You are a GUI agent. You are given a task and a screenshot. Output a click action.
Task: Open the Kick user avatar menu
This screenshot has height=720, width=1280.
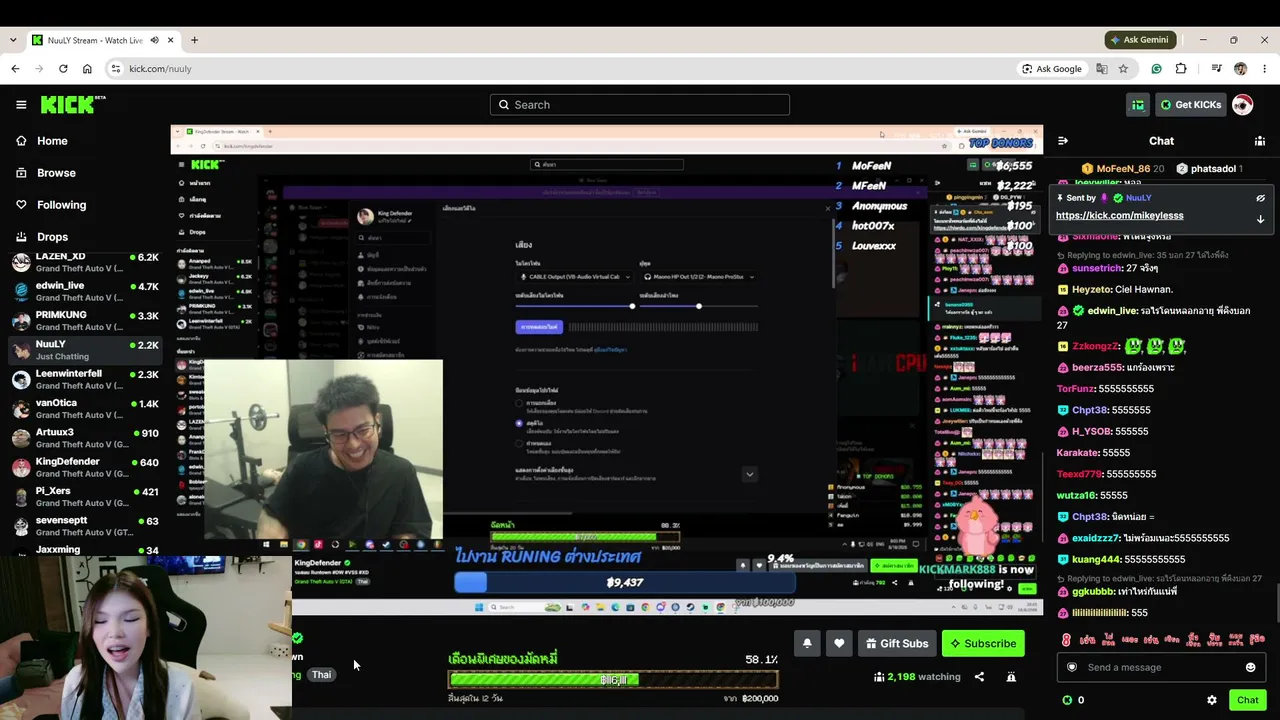(x=1242, y=105)
